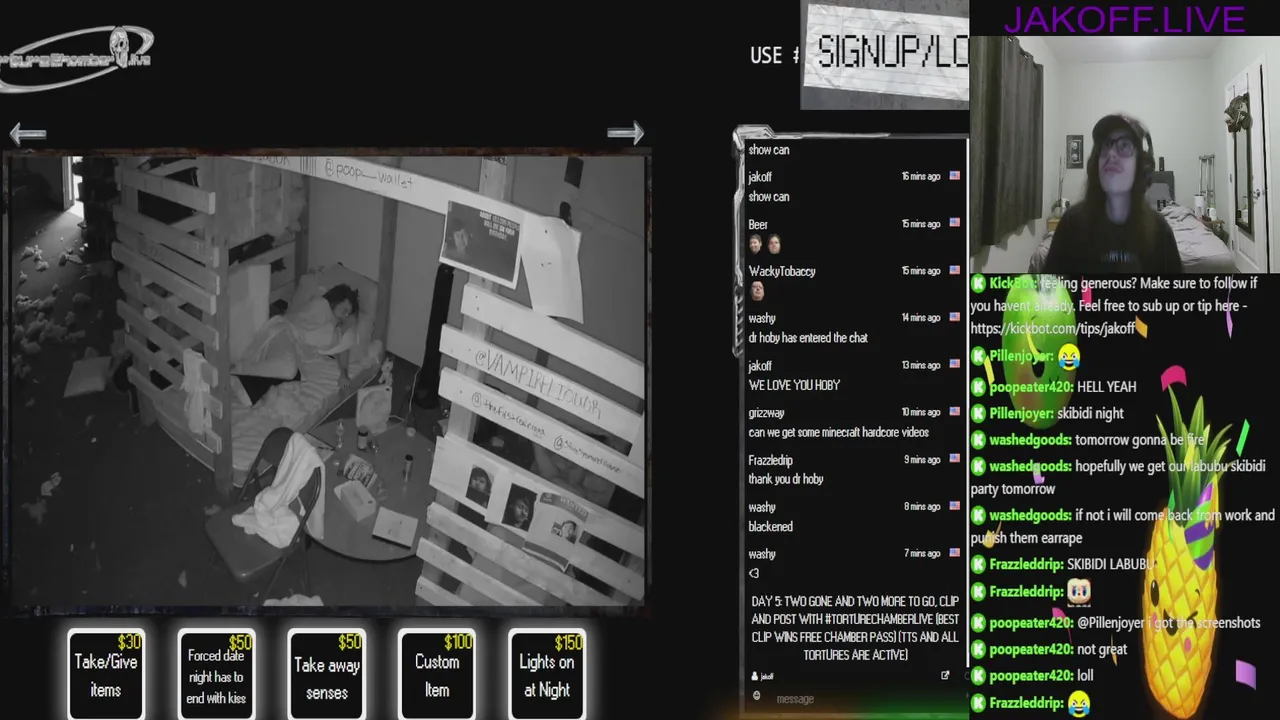Viewport: 1280px width, 720px height.
Task: Click the 'USE #' header text
Action: tap(774, 55)
